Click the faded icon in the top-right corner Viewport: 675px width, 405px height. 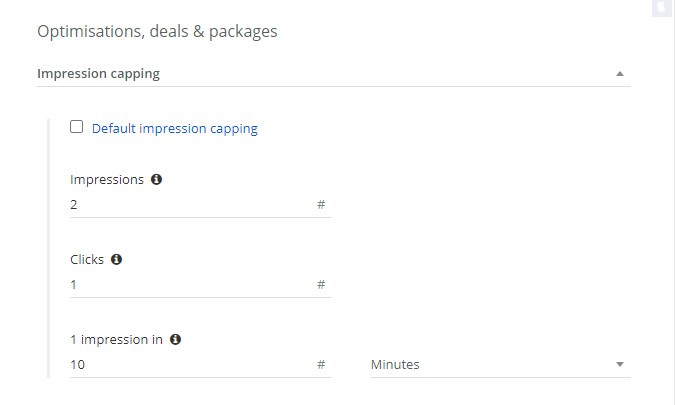point(662,8)
